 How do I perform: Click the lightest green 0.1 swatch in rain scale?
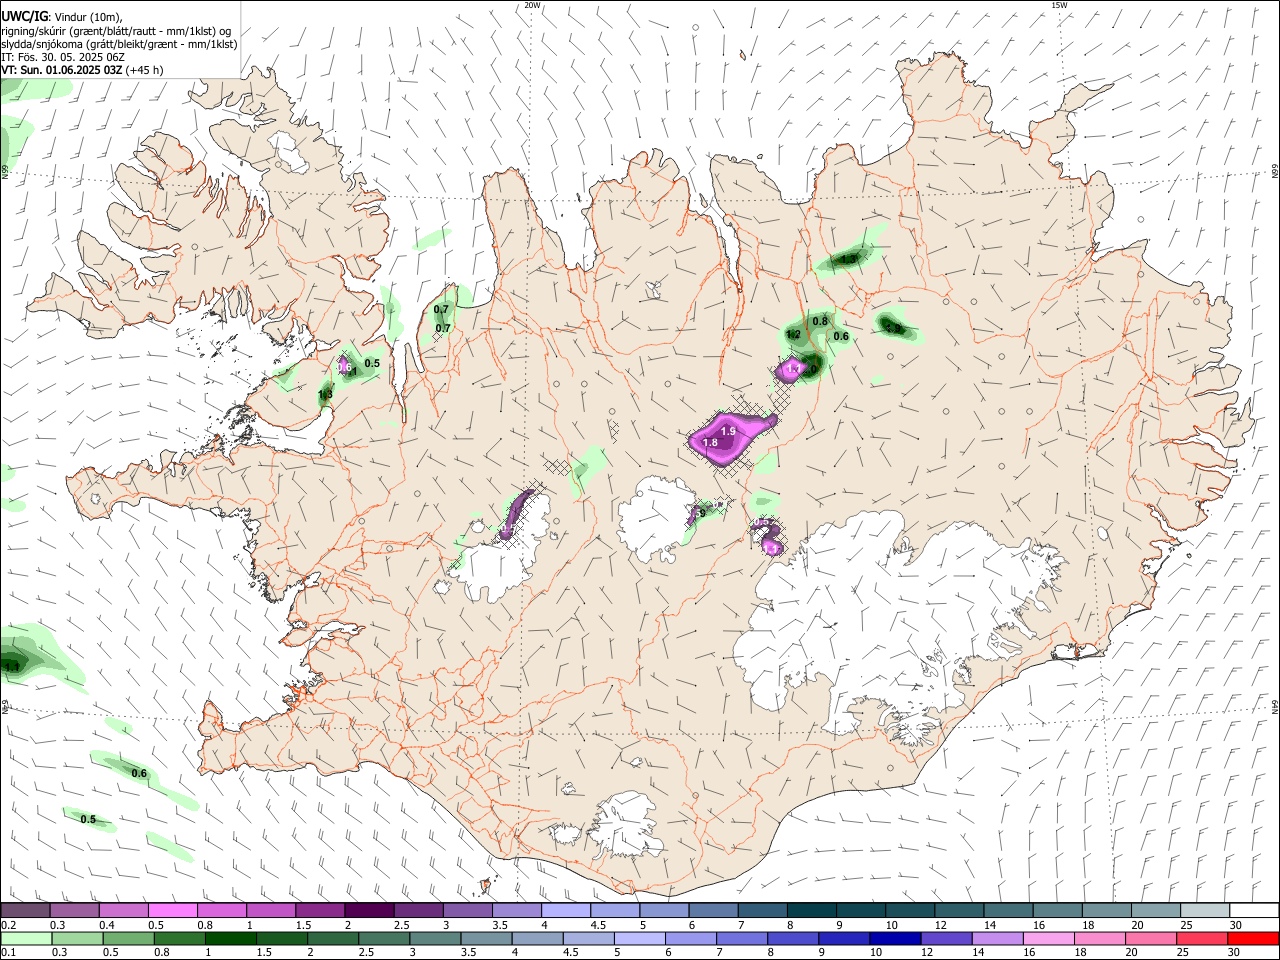pos(26,938)
